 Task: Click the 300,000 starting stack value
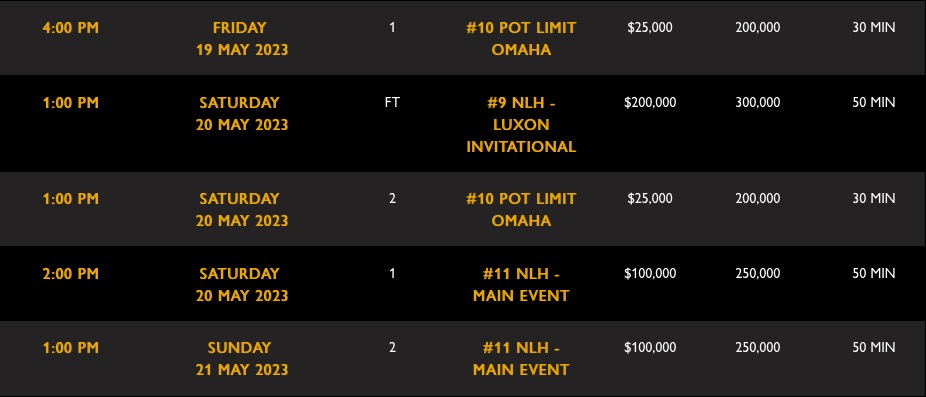pos(758,103)
